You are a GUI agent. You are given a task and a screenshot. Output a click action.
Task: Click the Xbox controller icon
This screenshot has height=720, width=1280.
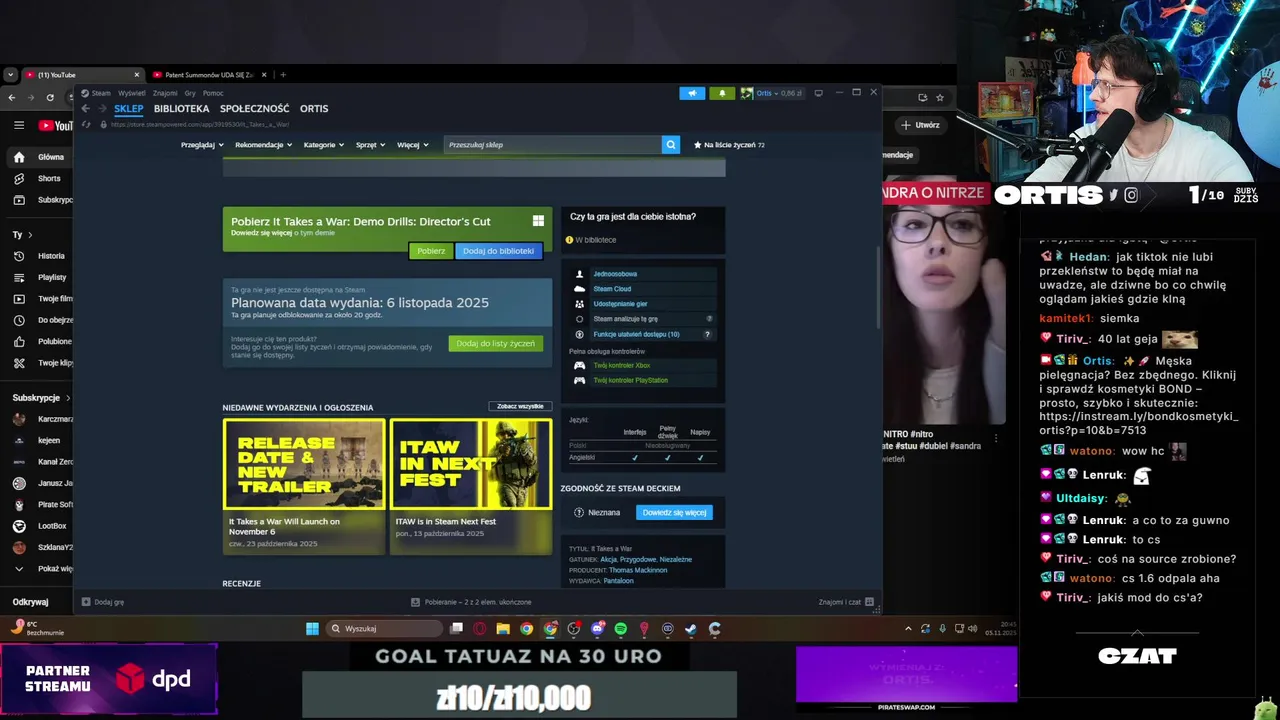pyautogui.click(x=579, y=365)
